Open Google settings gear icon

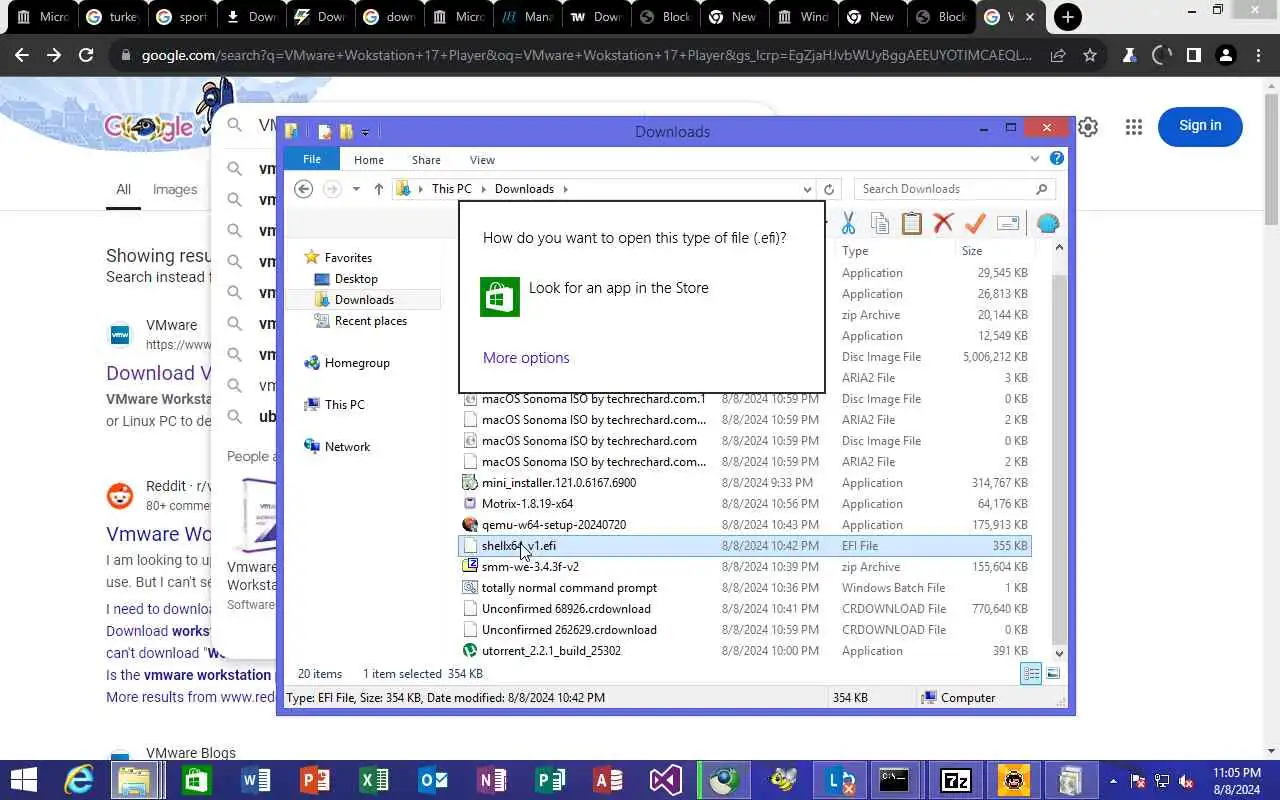(1088, 127)
